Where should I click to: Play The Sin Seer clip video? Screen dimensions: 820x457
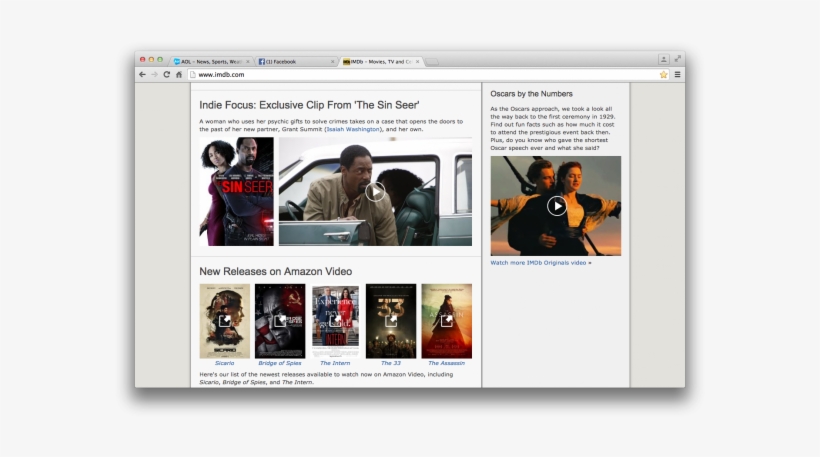tap(375, 192)
